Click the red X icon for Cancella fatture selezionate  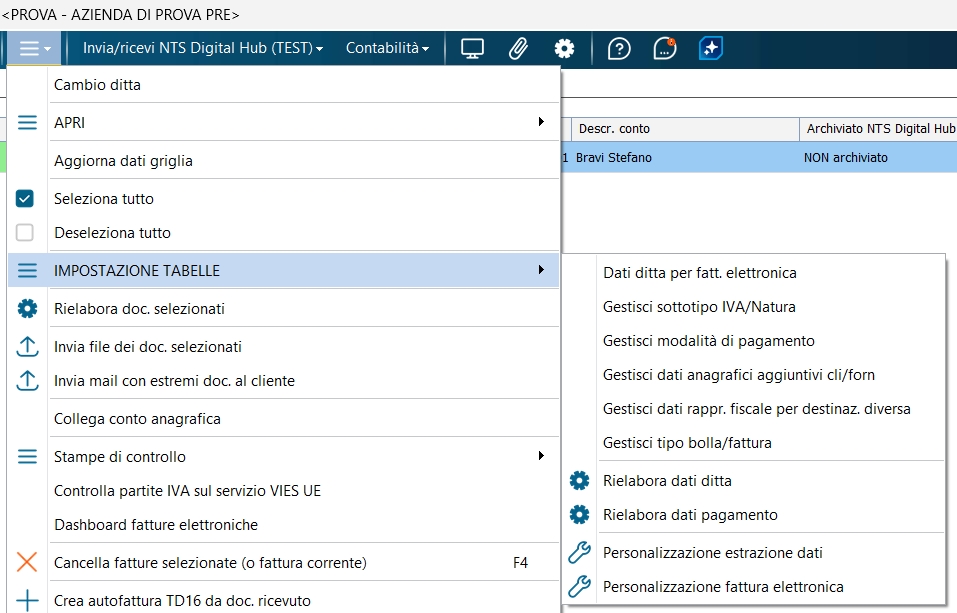[x=27, y=563]
